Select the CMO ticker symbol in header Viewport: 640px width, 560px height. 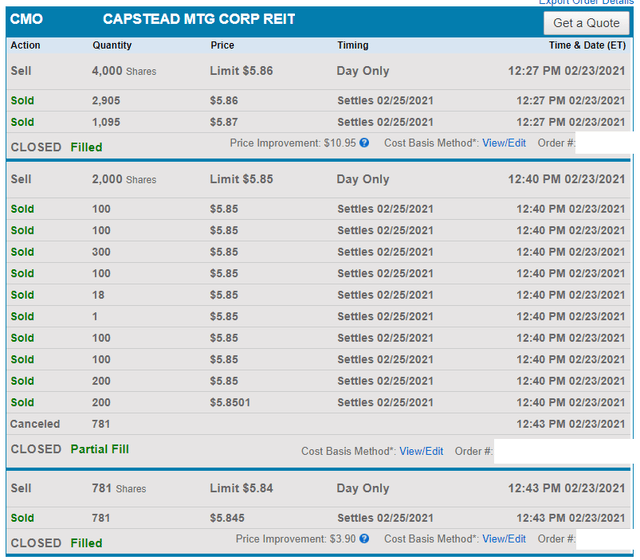[x=27, y=19]
